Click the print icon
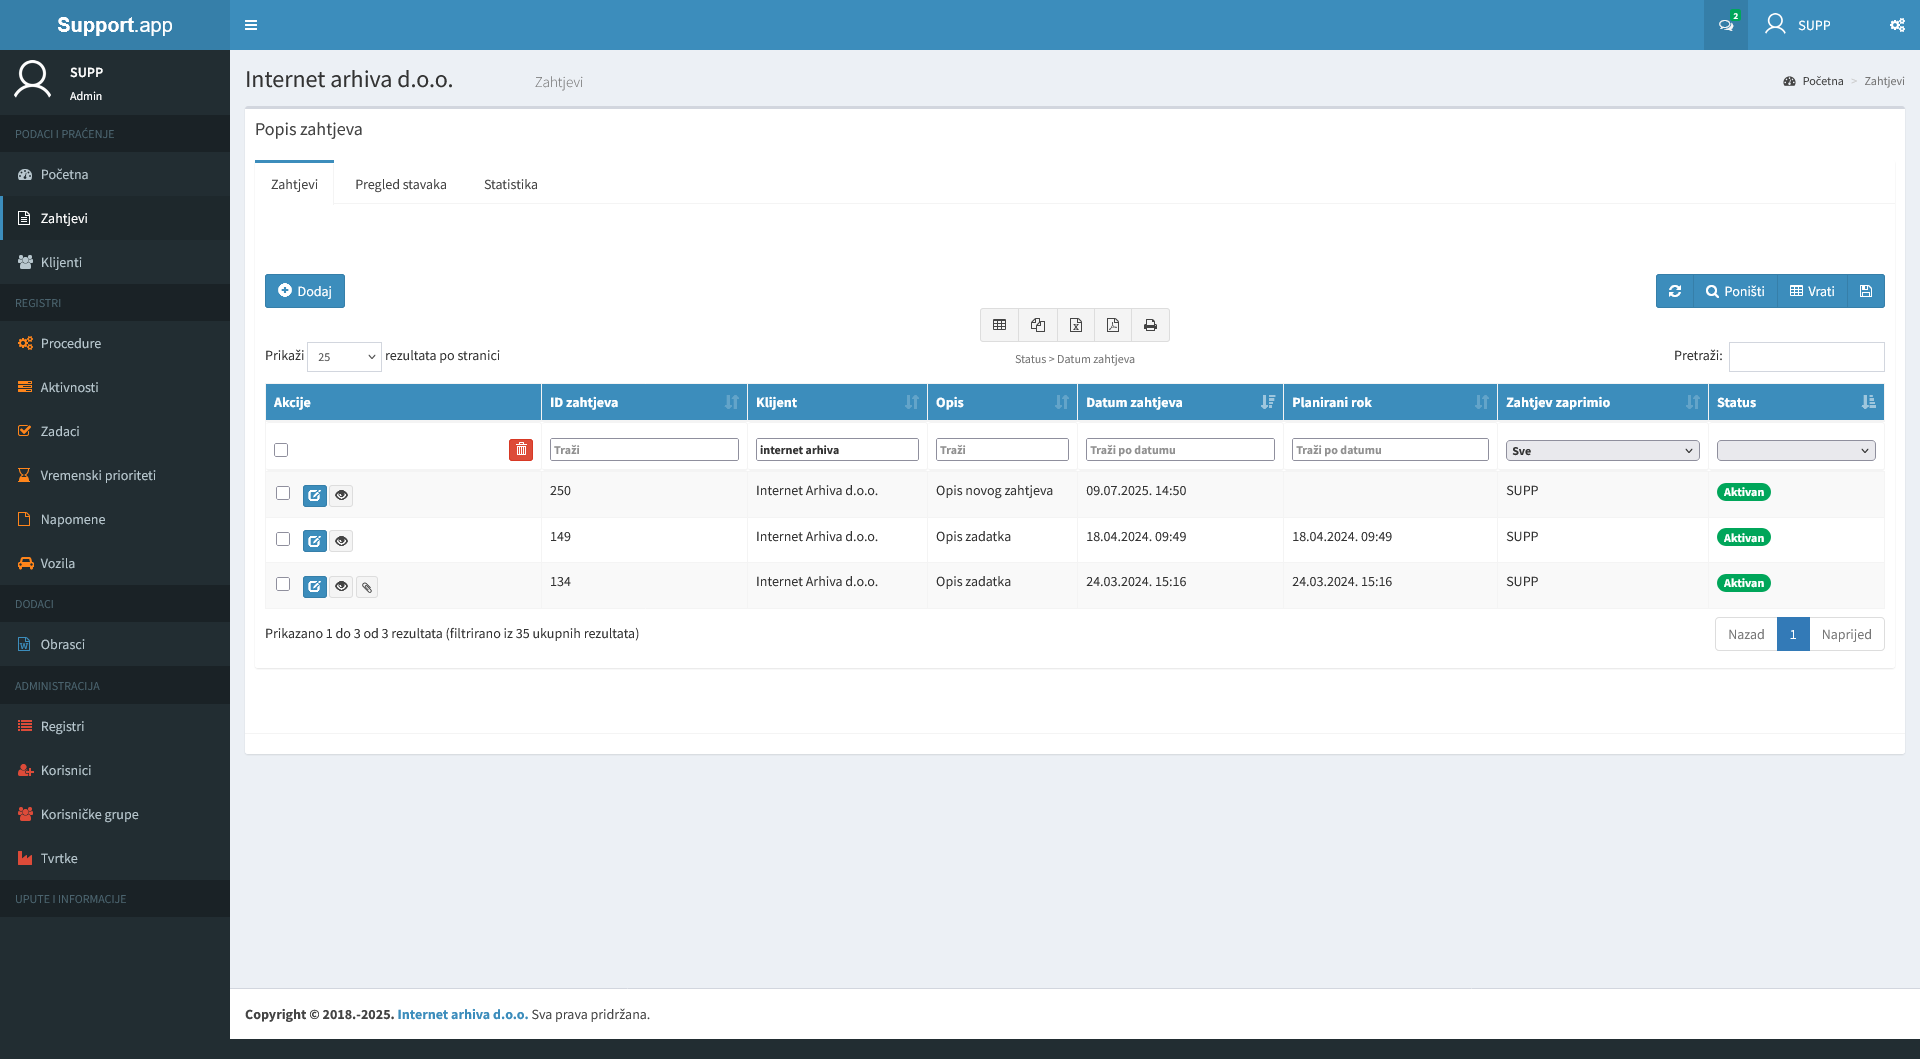Screen dimensions: 1920x1059 pyautogui.click(x=1150, y=325)
